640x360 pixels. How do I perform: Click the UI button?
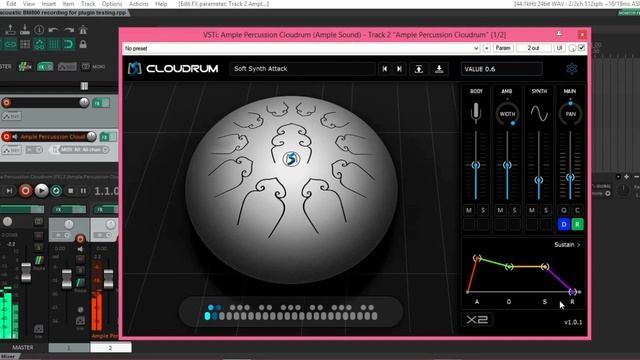559,48
